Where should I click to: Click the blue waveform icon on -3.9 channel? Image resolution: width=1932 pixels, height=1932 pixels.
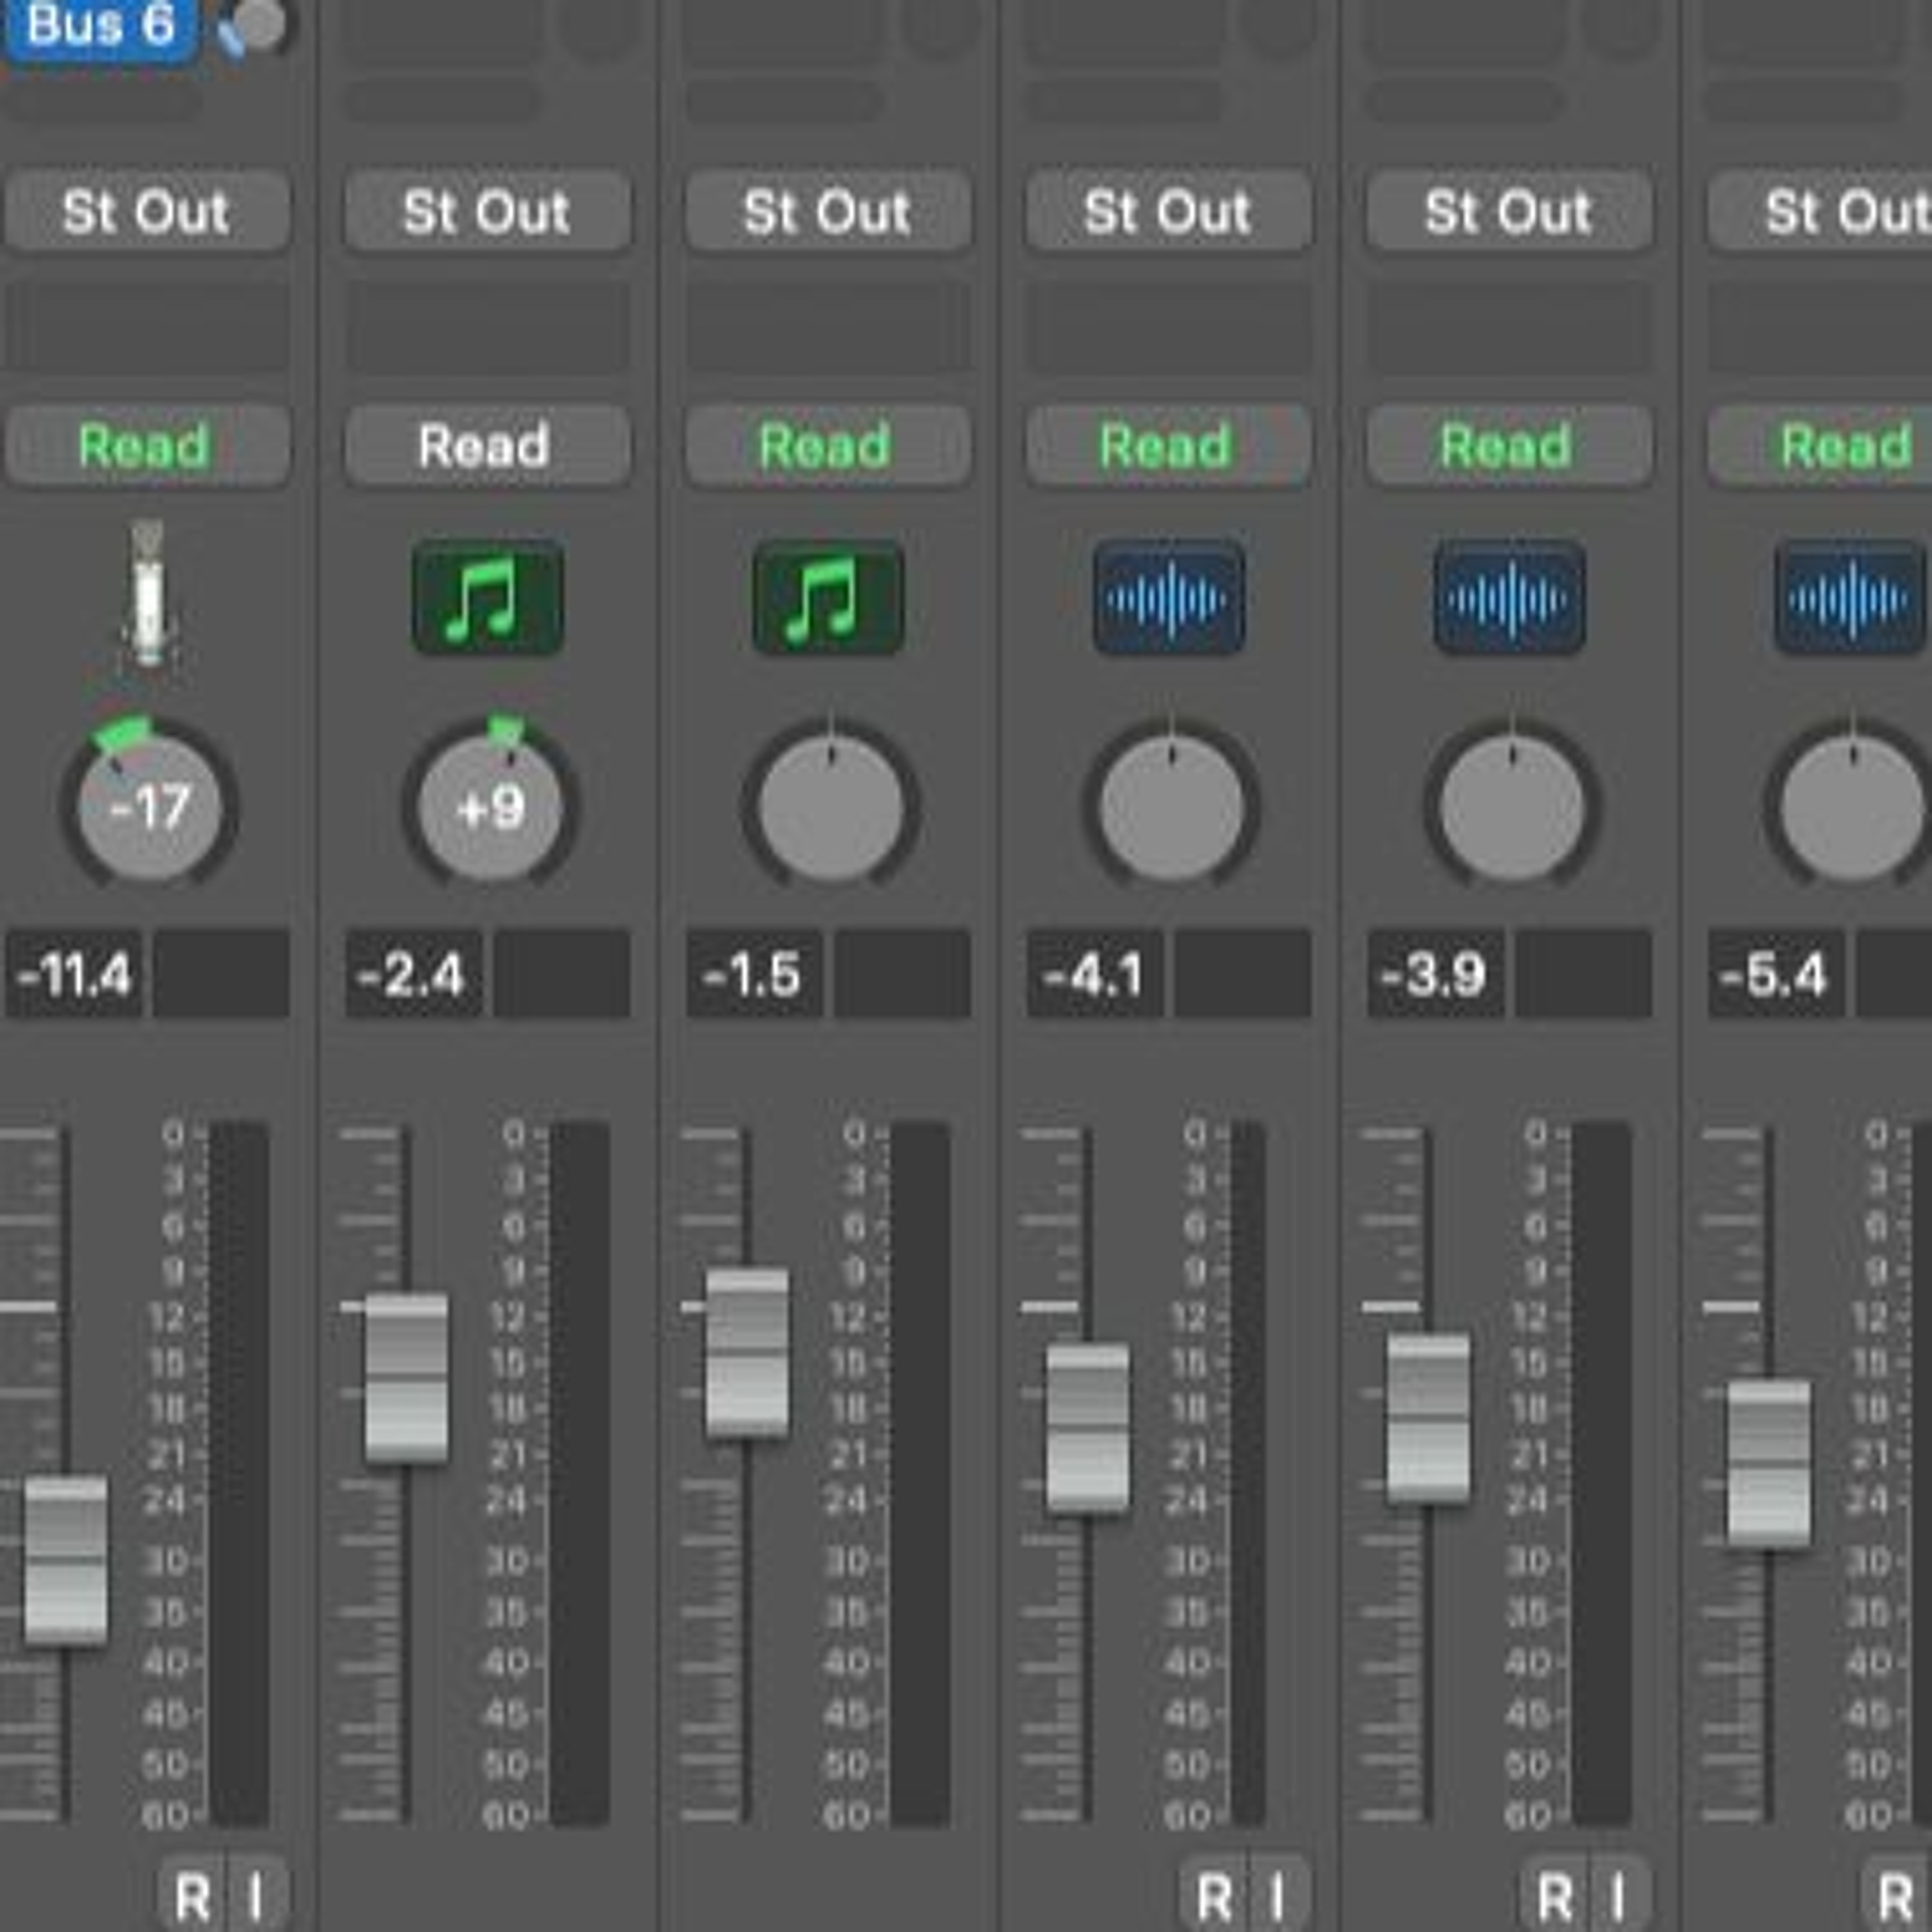pos(1509,598)
